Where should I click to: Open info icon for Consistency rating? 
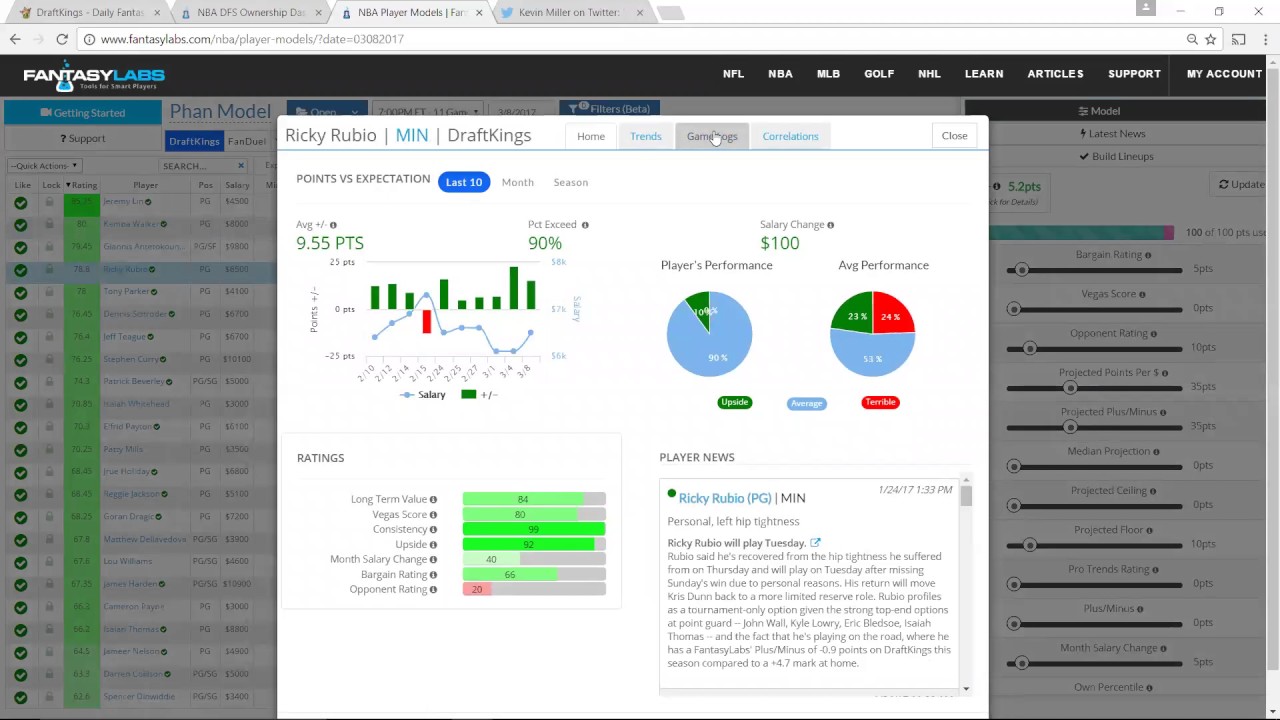(433, 529)
